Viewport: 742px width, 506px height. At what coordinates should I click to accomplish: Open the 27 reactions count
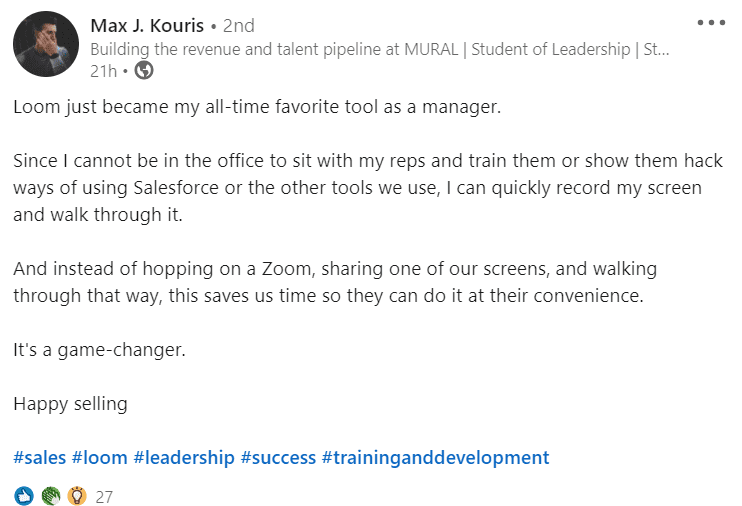pos(104,497)
